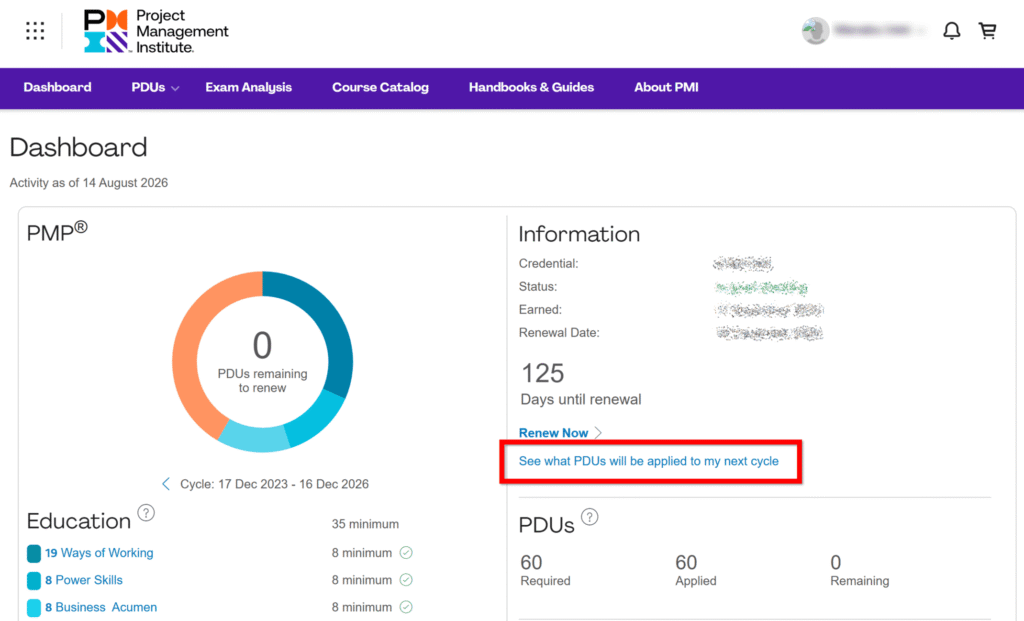
Task: Click the help icon beside PDUs heading
Action: [589, 517]
